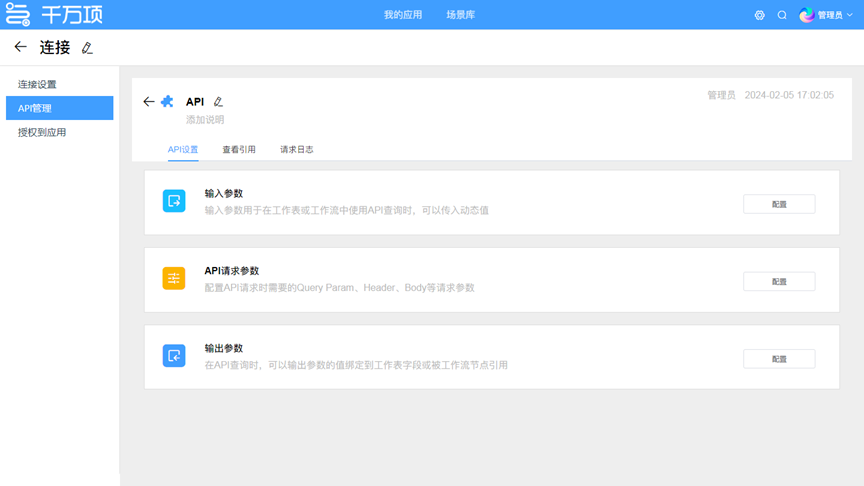
Task: Open 场景库 in the top navigation
Action: (x=461, y=15)
